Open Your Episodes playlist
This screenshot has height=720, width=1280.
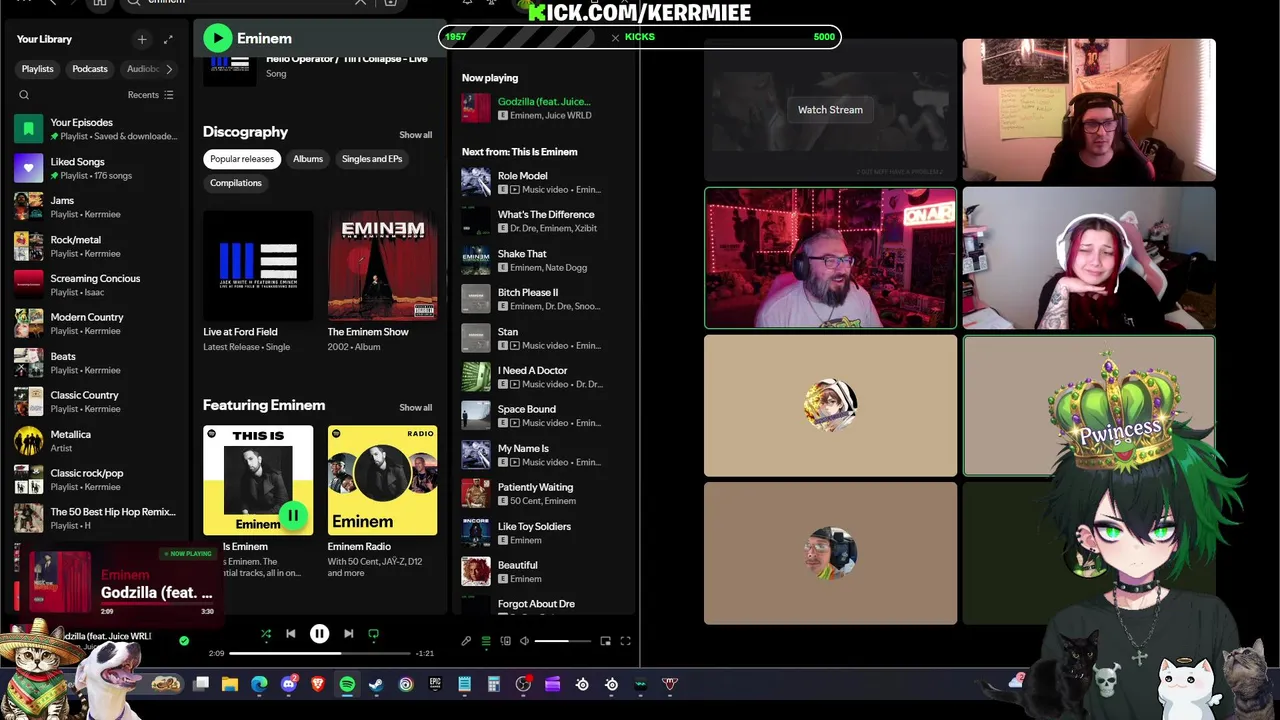[97, 129]
